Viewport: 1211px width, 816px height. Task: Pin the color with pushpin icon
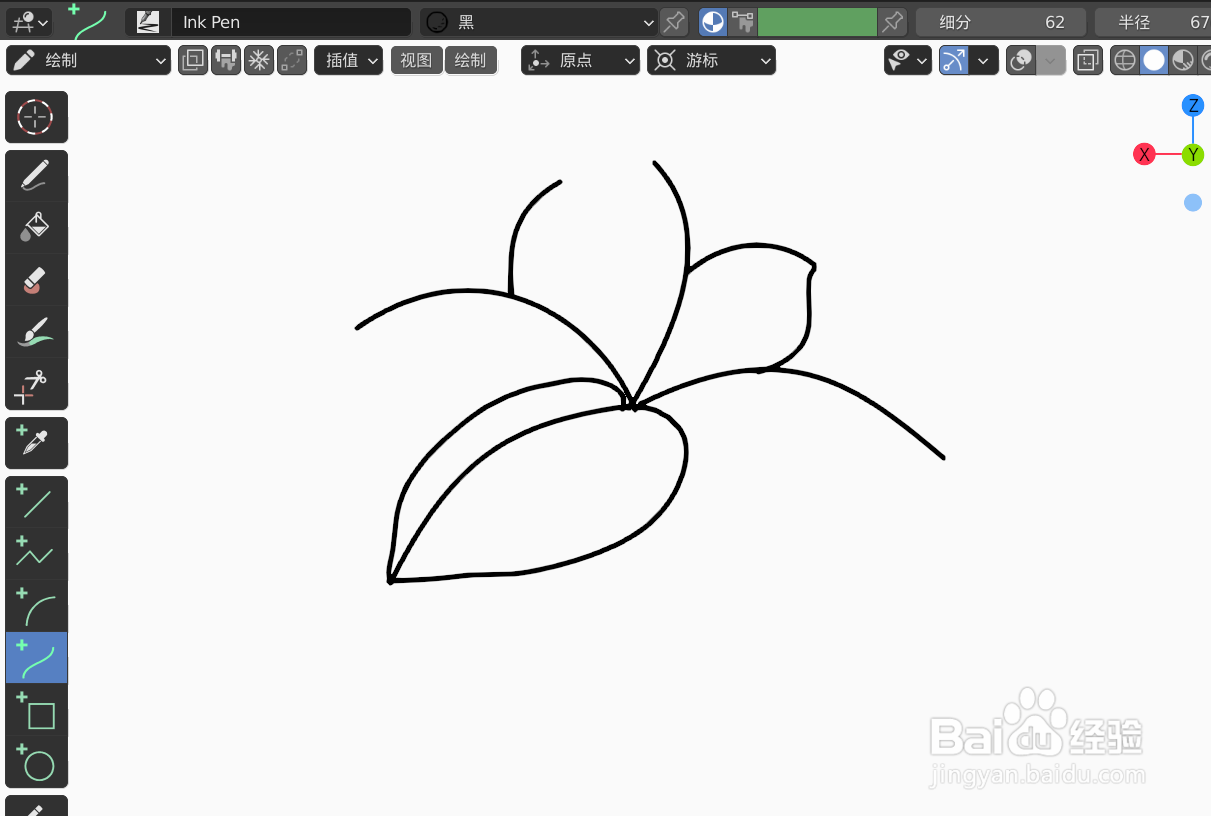pos(892,21)
